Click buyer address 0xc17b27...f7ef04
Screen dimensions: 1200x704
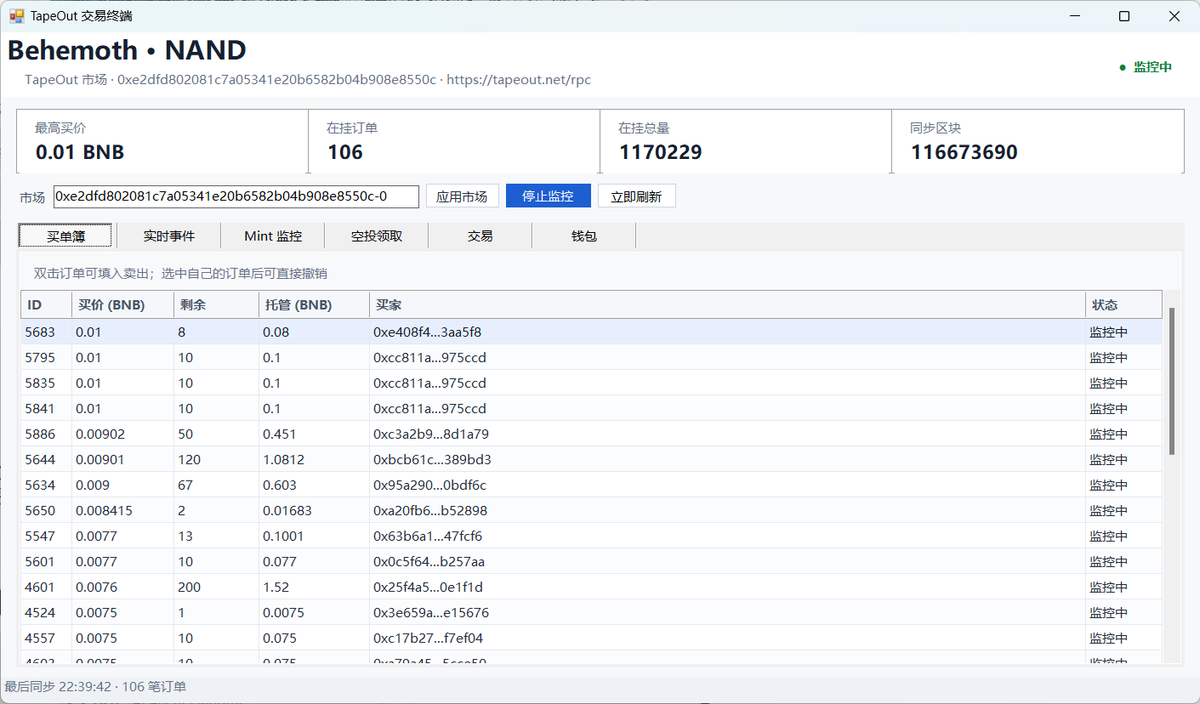[x=428, y=638]
